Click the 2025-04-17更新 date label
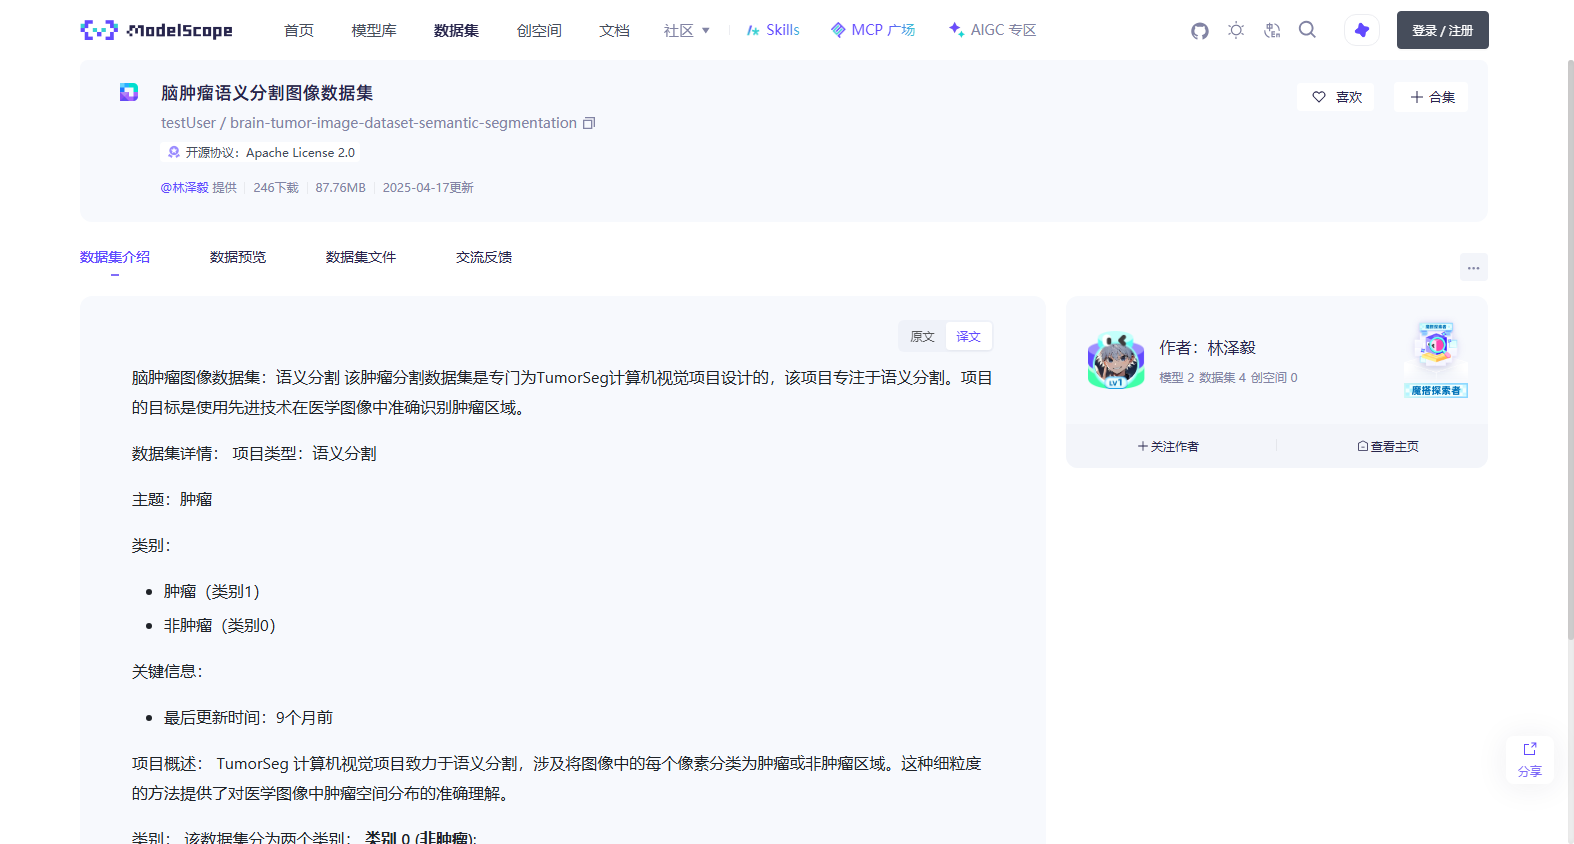Screen dimensions: 1574x844 pos(428,187)
